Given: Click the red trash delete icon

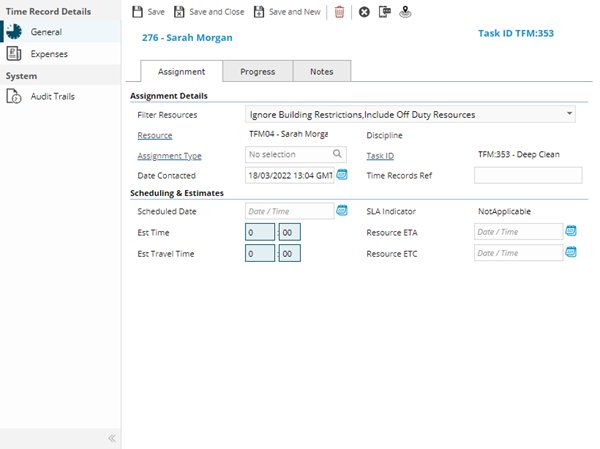Looking at the screenshot, I should click(x=340, y=12).
